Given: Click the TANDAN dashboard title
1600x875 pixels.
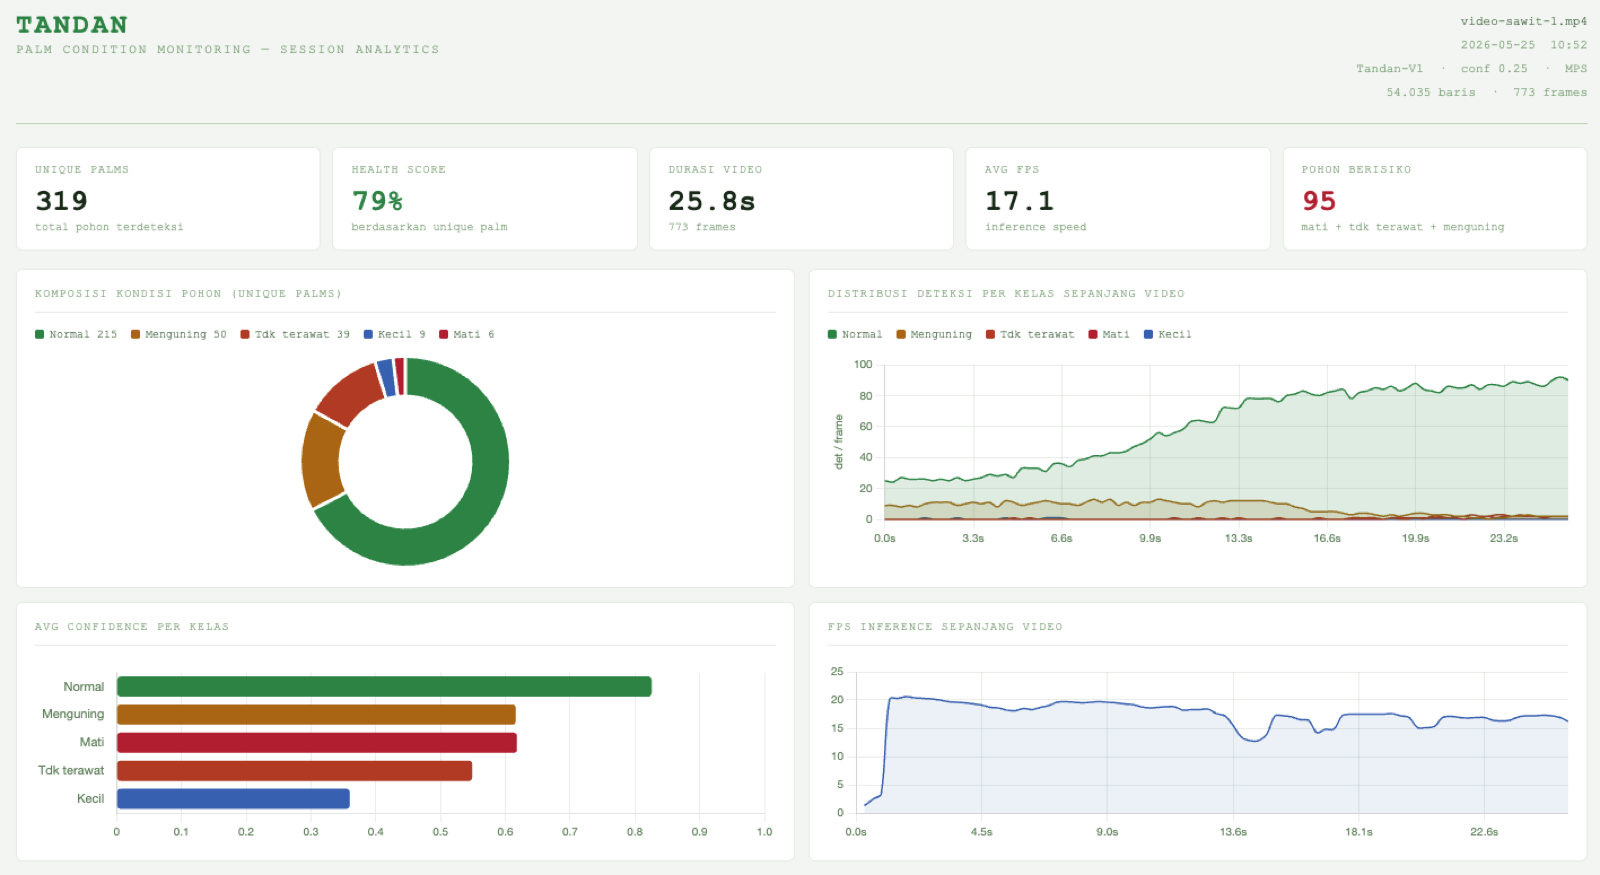Looking at the screenshot, I should pyautogui.click(x=72, y=25).
